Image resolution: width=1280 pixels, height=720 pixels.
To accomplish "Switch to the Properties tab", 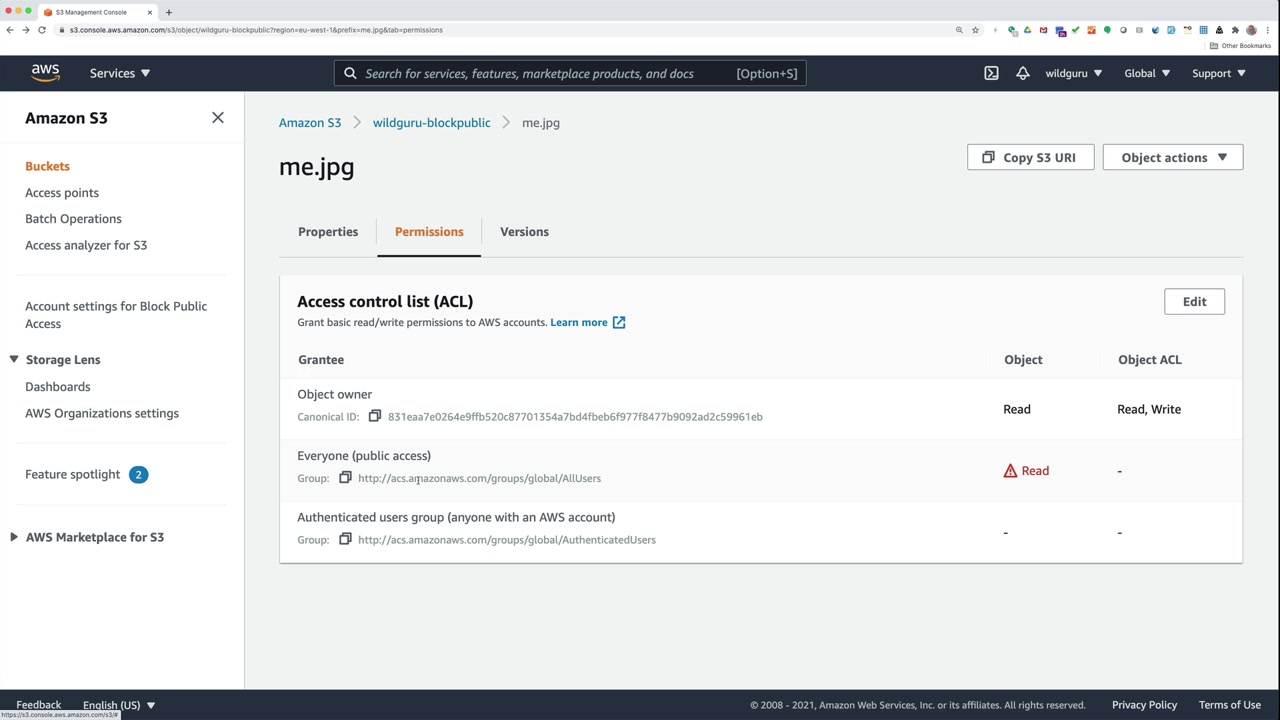I will 328,232.
